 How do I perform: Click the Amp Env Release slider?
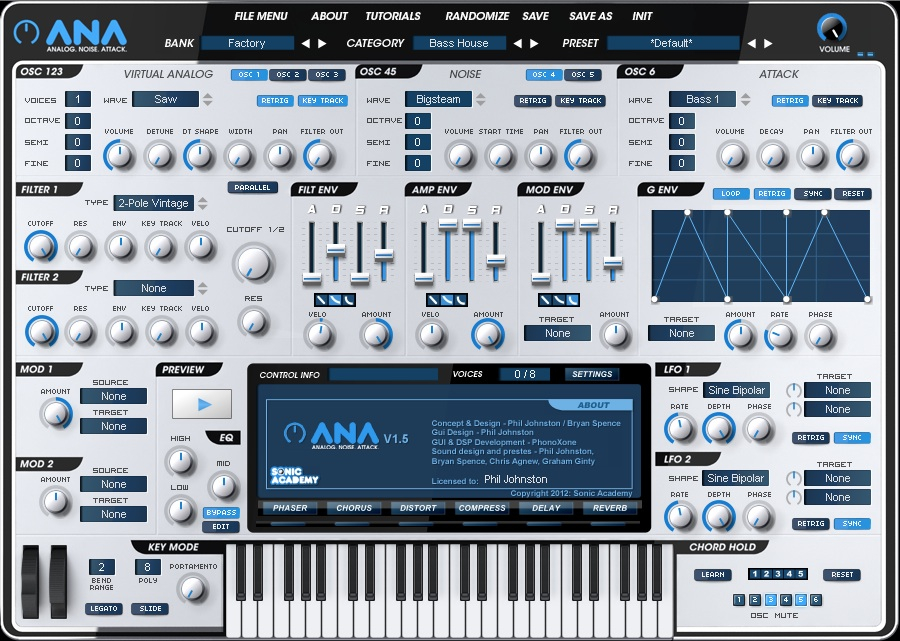coord(496,261)
